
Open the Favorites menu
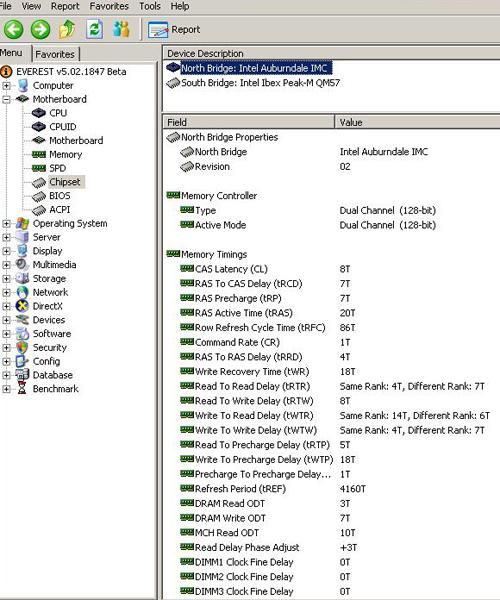coord(109,6)
